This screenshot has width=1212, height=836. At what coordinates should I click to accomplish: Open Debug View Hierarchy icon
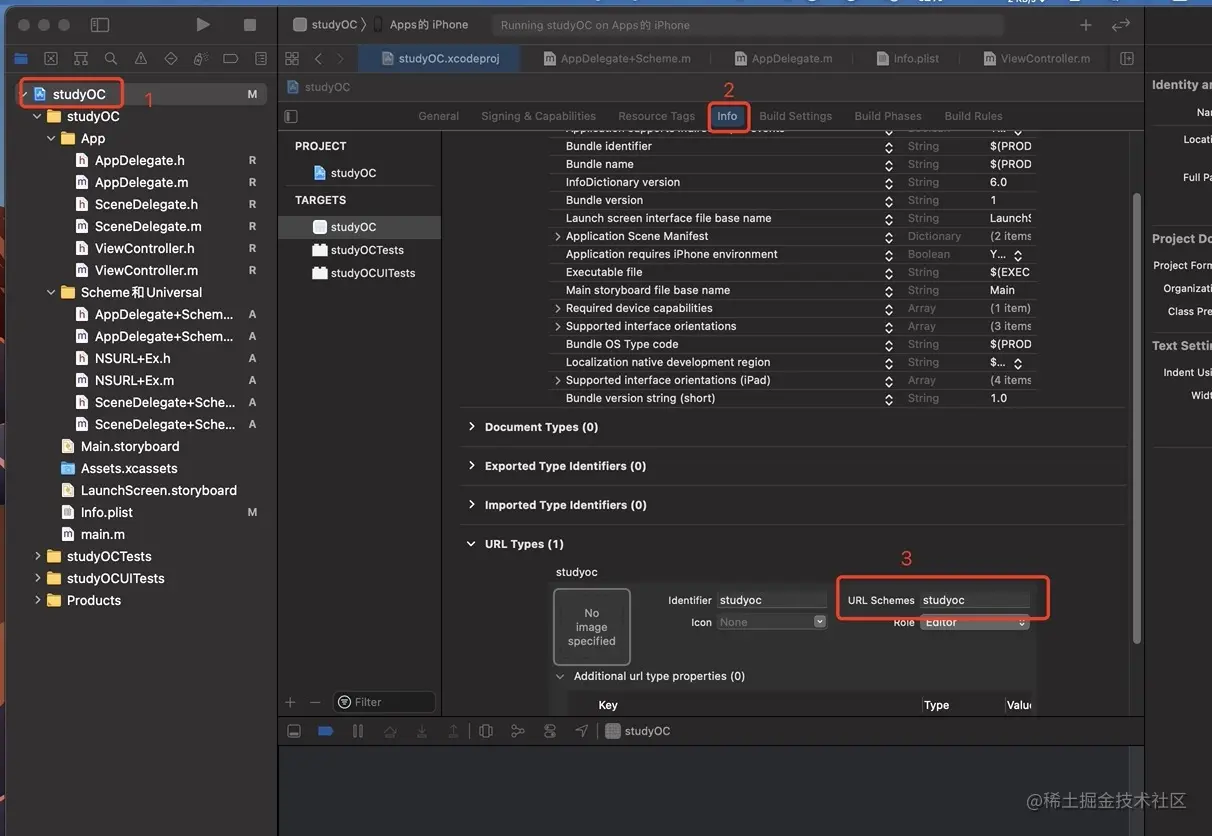pyautogui.click(x=486, y=731)
